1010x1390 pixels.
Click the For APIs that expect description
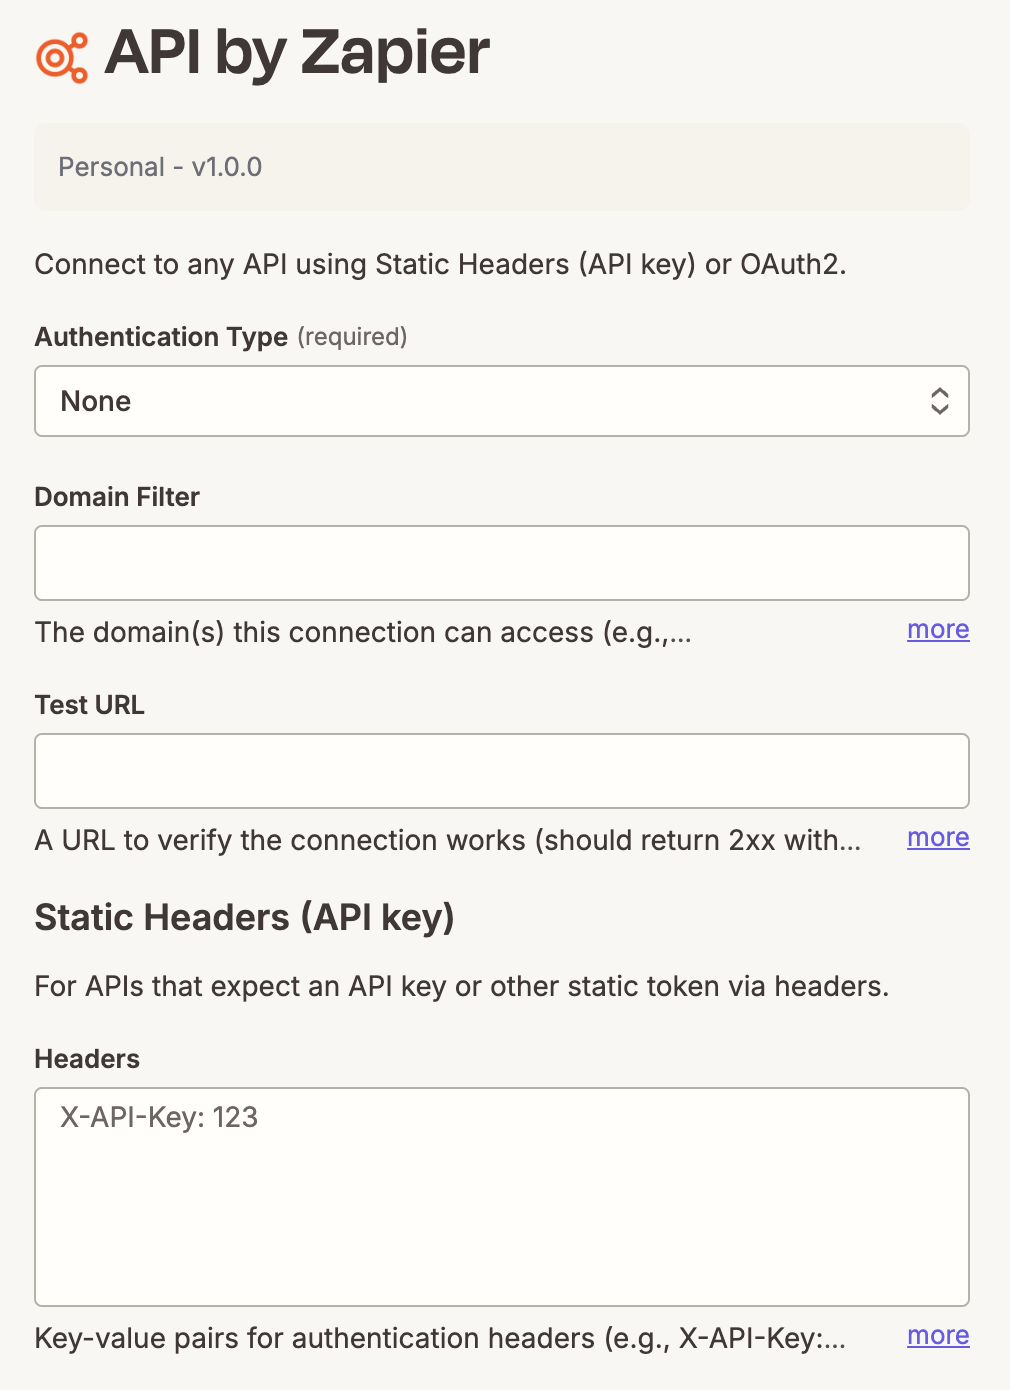[462, 987]
